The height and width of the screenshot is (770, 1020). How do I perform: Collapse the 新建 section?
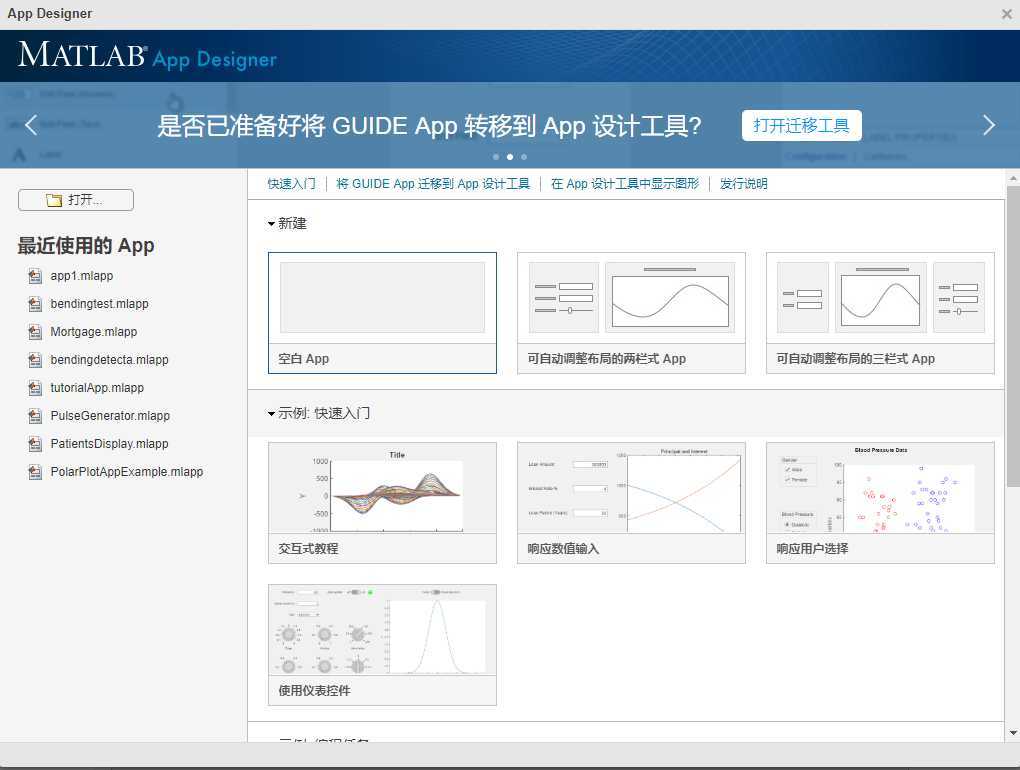[271, 224]
